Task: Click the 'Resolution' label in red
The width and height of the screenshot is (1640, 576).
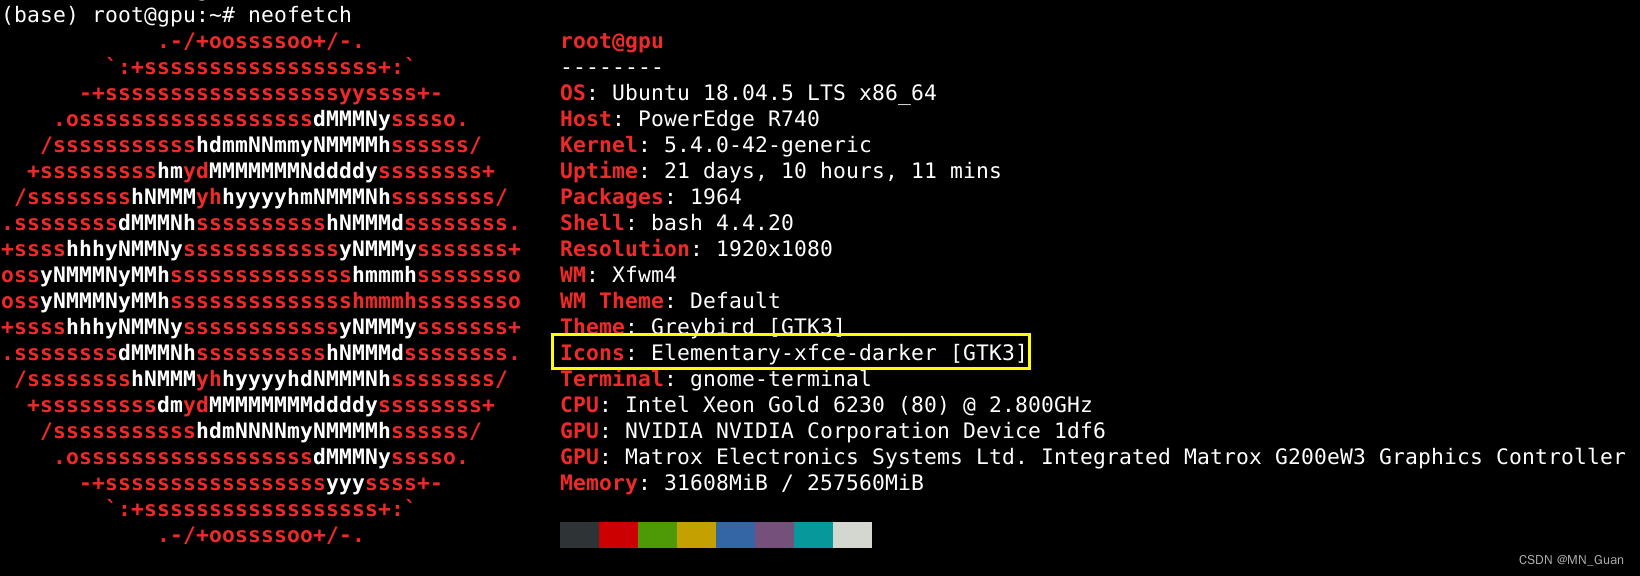Action: point(625,249)
